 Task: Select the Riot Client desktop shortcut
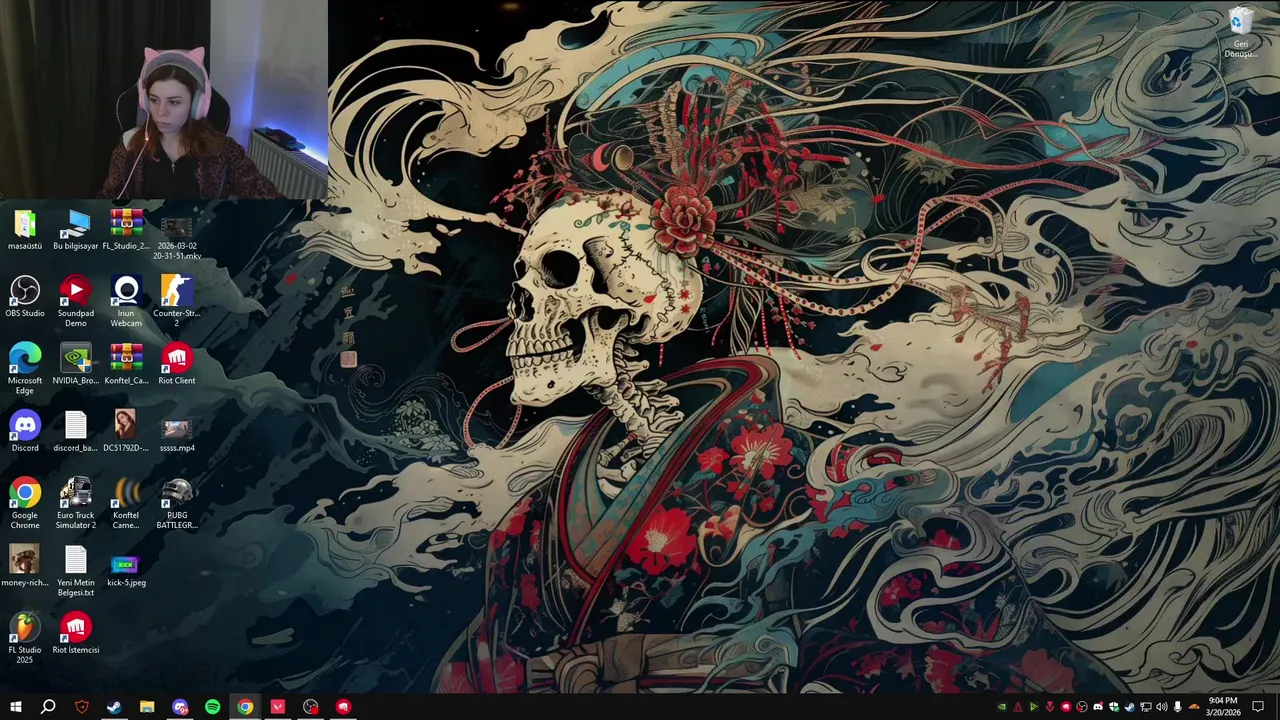click(x=177, y=364)
